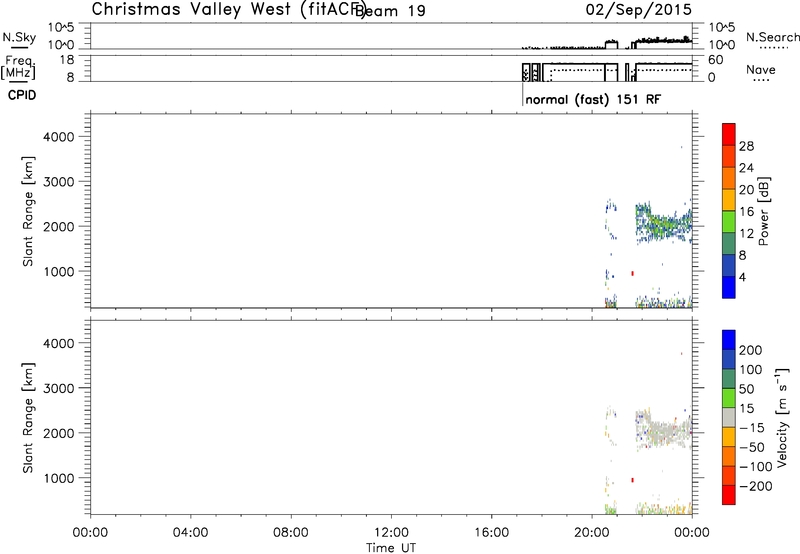This screenshot has width=800, height=554.
Task: Click the date '02/Sep/2015'
Action: [x=639, y=9]
